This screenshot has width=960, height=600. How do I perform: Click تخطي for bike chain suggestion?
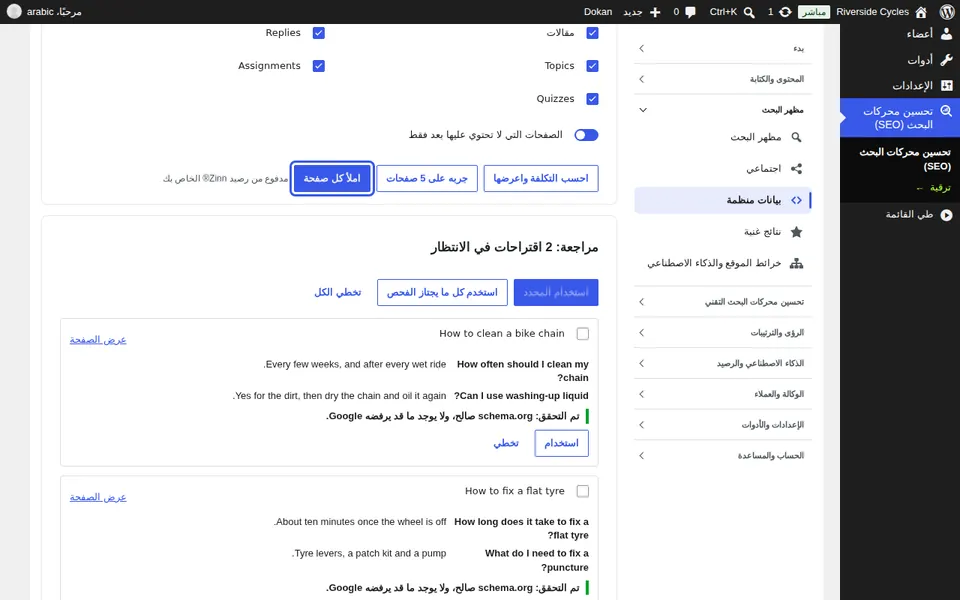(x=506, y=443)
